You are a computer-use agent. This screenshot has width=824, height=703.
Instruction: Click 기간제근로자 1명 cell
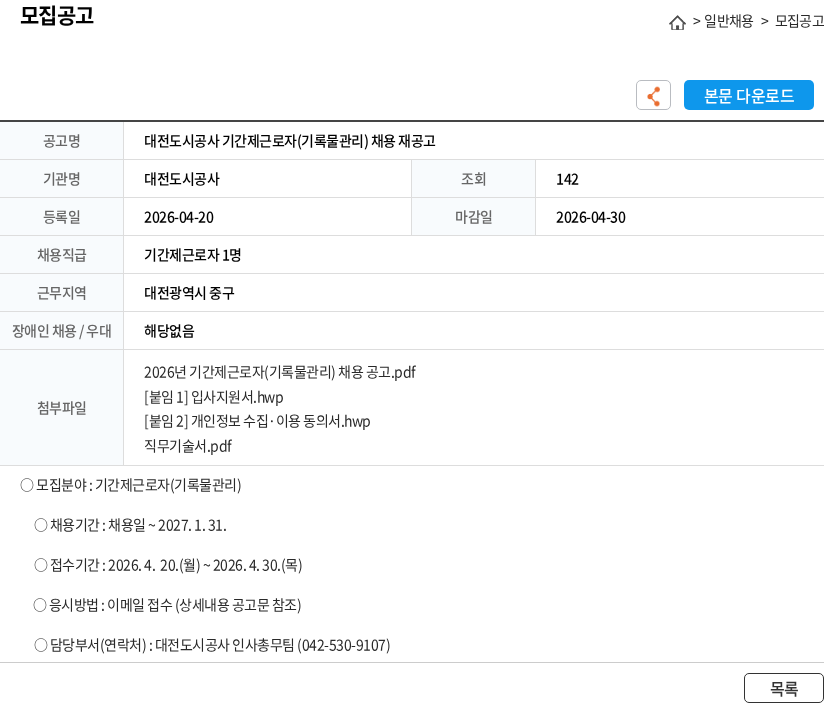tap(192, 255)
